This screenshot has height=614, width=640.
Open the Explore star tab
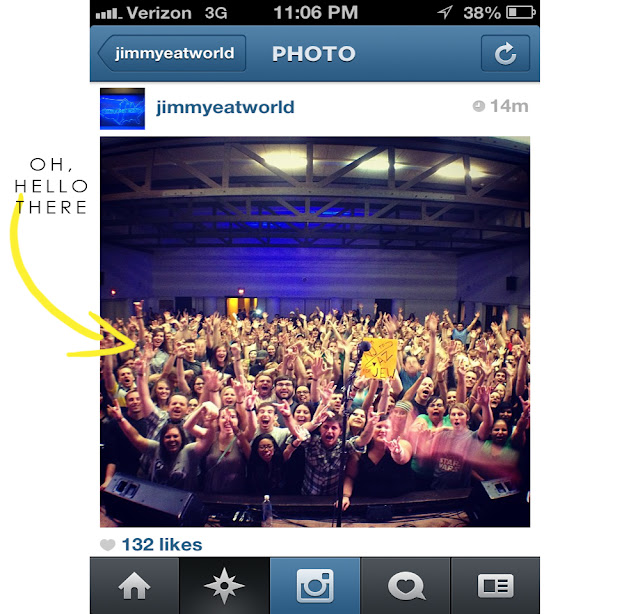[224, 586]
